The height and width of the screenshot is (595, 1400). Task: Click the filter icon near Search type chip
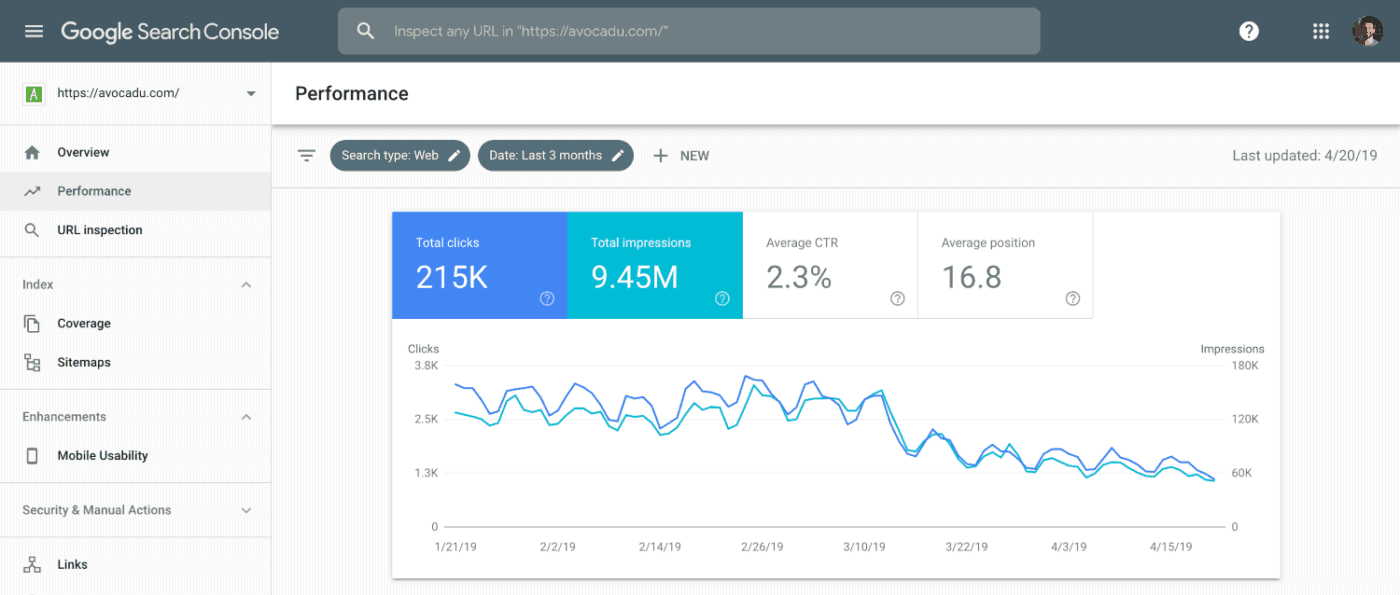pos(306,155)
